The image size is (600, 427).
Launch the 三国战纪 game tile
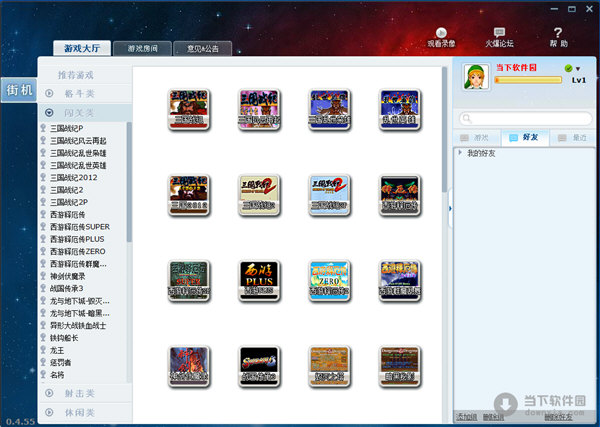189,109
